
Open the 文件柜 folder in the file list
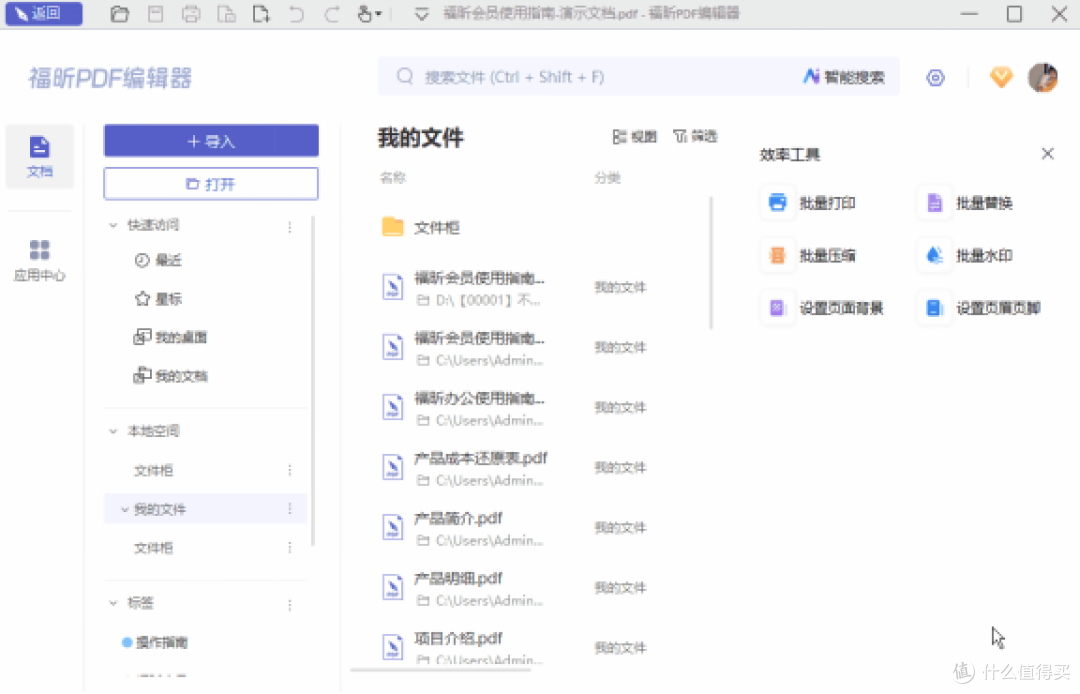pyautogui.click(x=421, y=227)
